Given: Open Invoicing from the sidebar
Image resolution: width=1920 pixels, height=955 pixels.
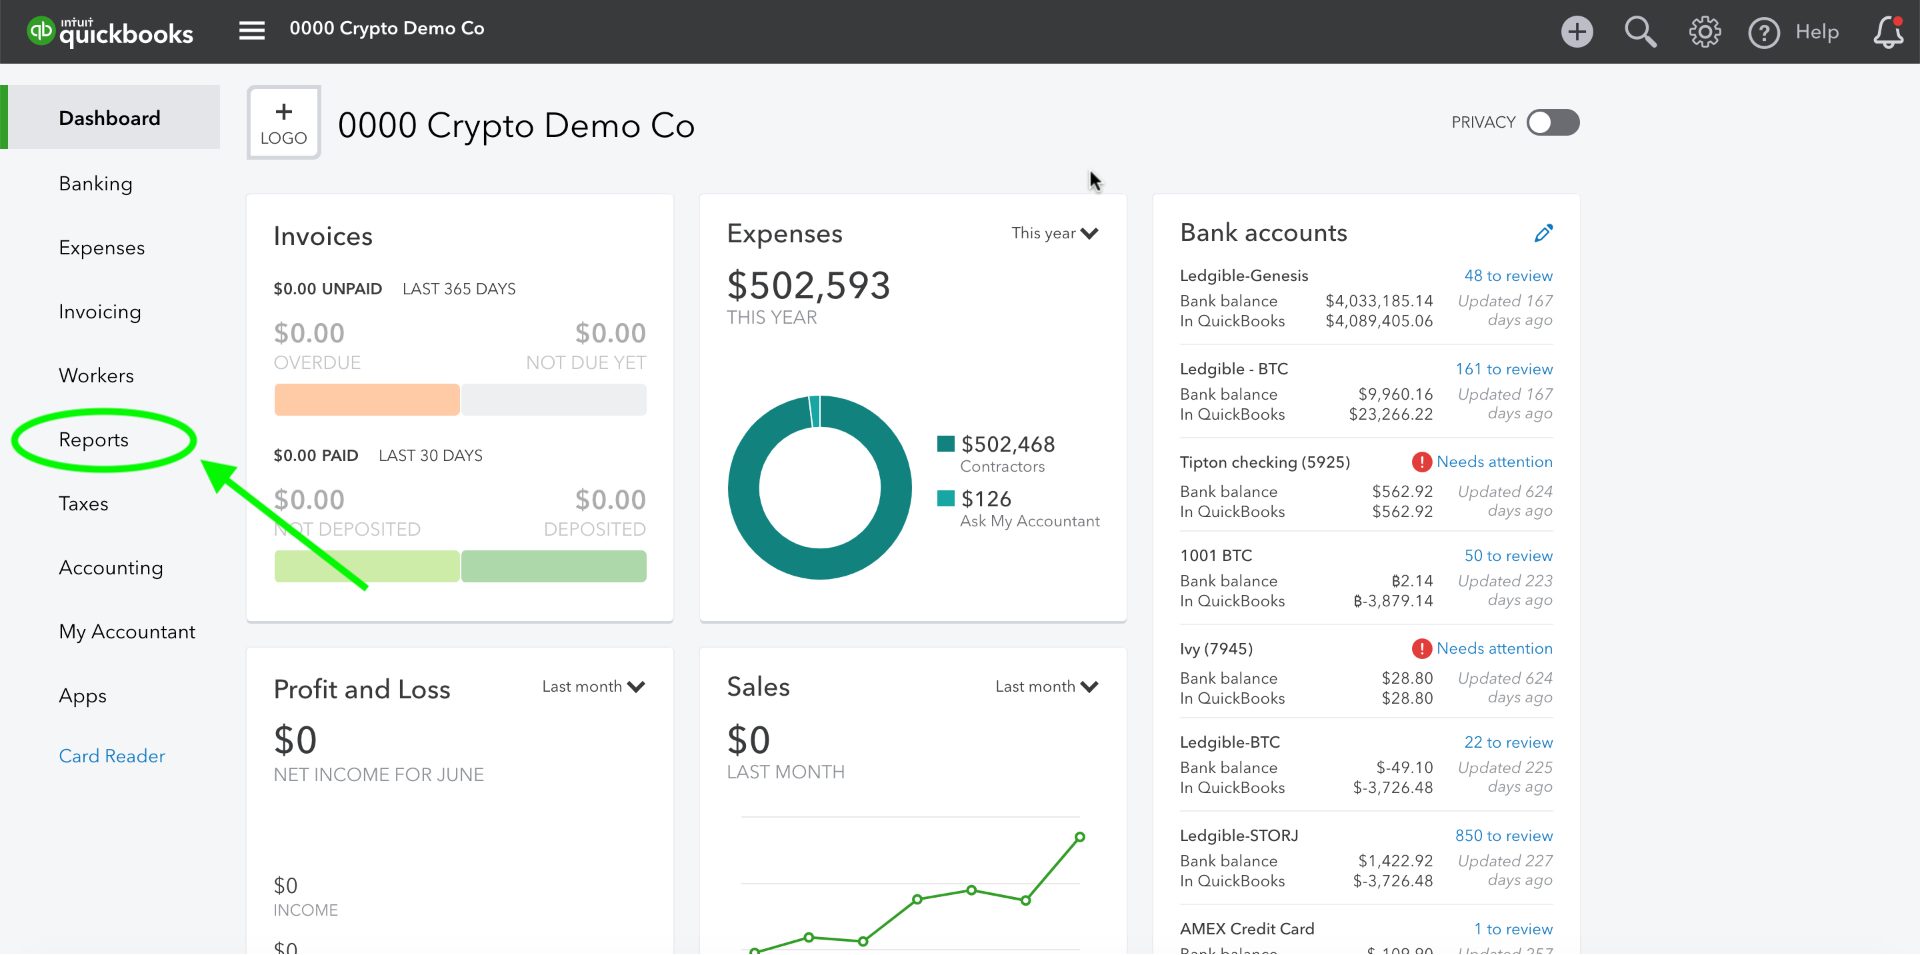Looking at the screenshot, I should pos(100,312).
